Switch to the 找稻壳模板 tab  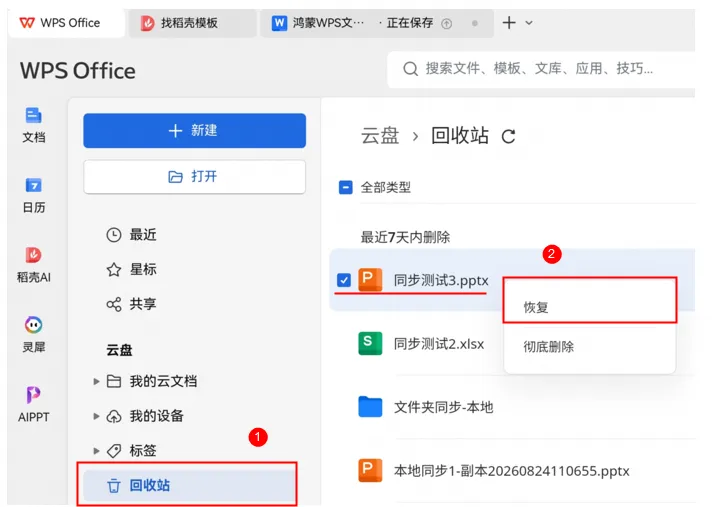tap(193, 23)
